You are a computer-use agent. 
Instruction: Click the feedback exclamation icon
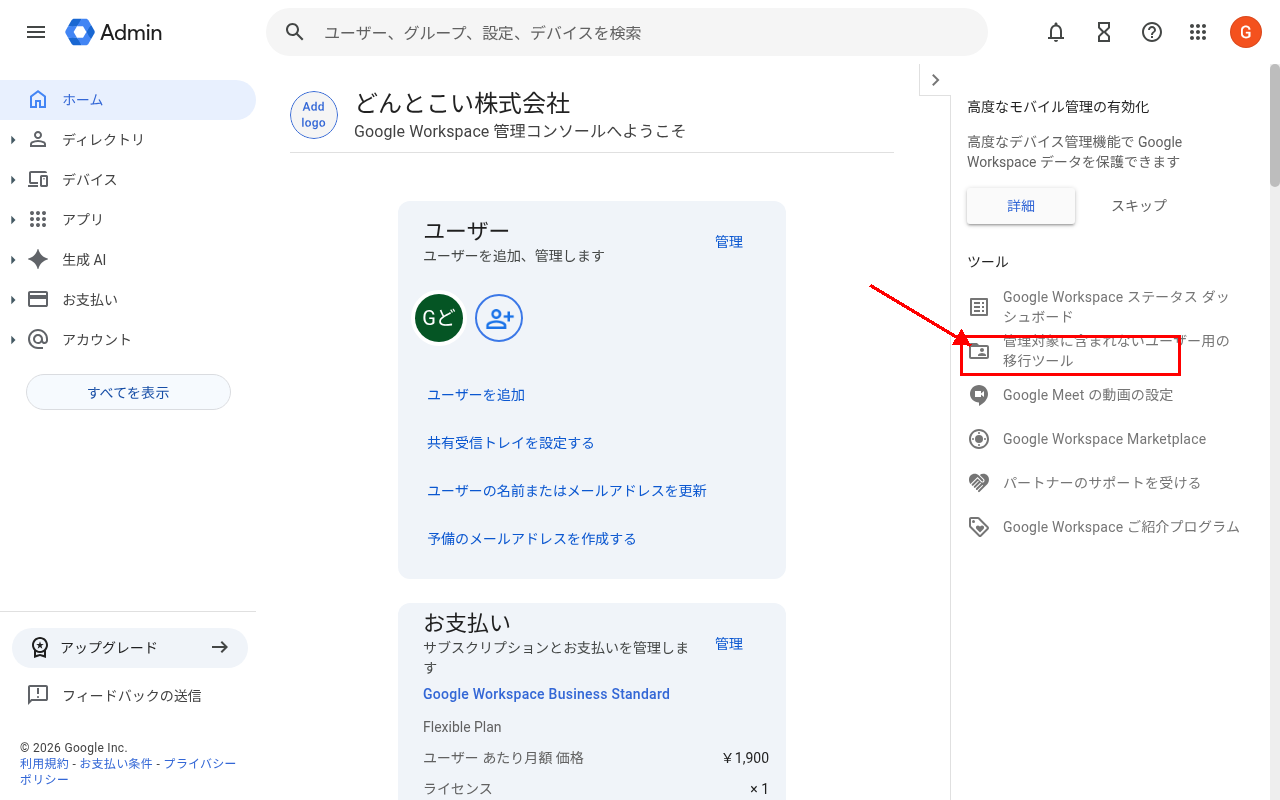tap(38, 694)
